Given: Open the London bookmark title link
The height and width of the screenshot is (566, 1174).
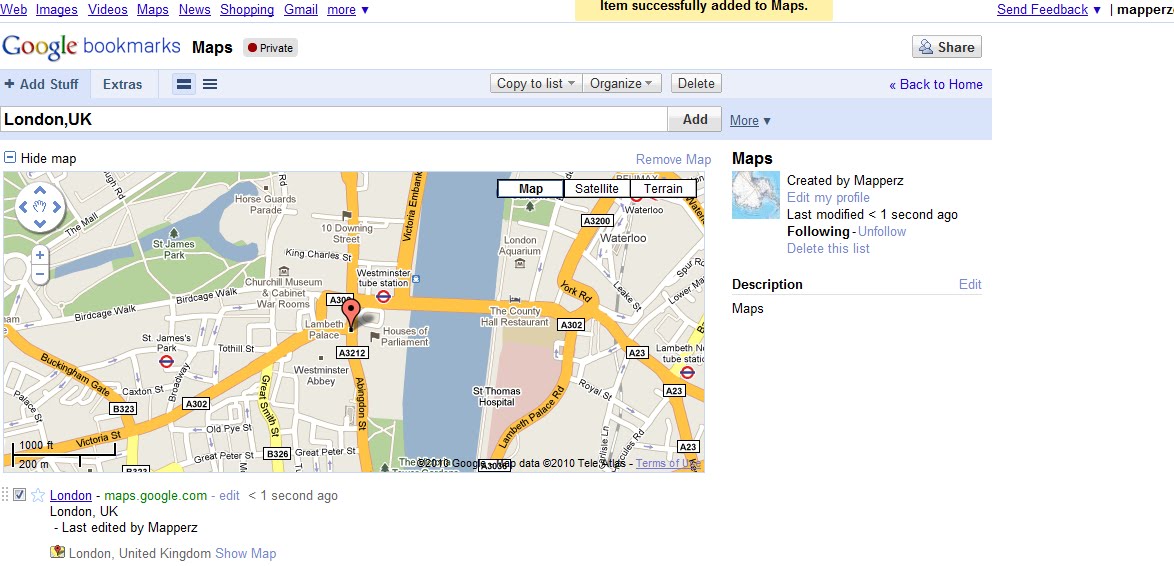Looking at the screenshot, I should point(71,496).
